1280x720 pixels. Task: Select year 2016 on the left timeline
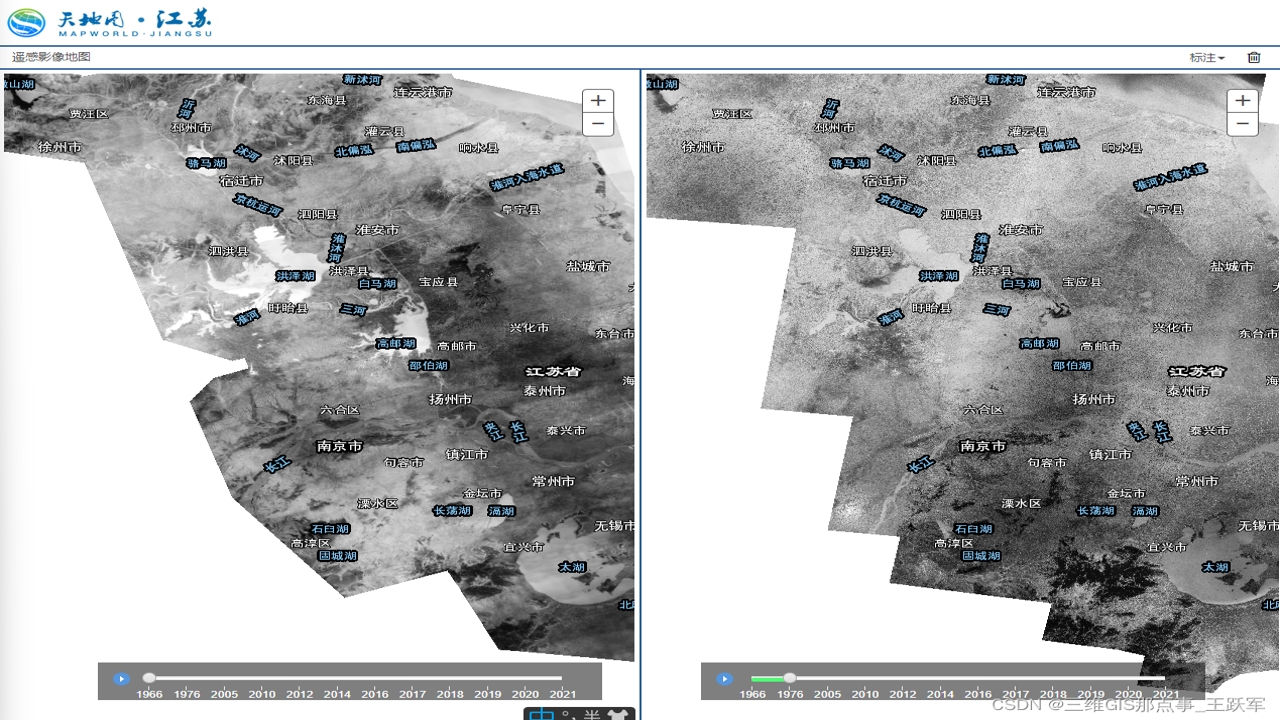pyautogui.click(x=375, y=694)
